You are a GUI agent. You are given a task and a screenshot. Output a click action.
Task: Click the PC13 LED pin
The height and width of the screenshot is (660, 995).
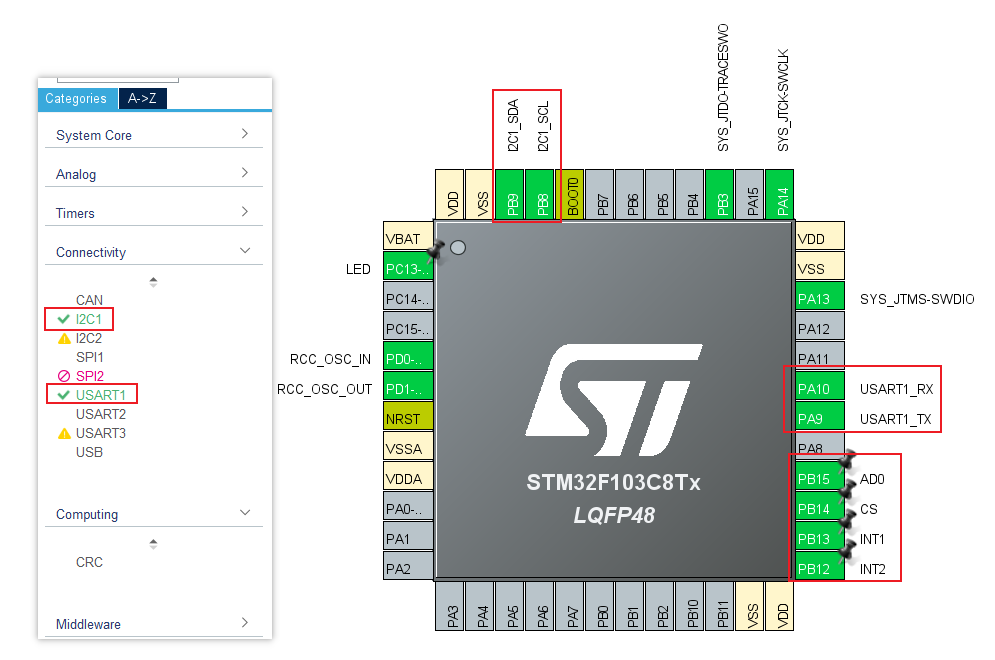pyautogui.click(x=408, y=265)
